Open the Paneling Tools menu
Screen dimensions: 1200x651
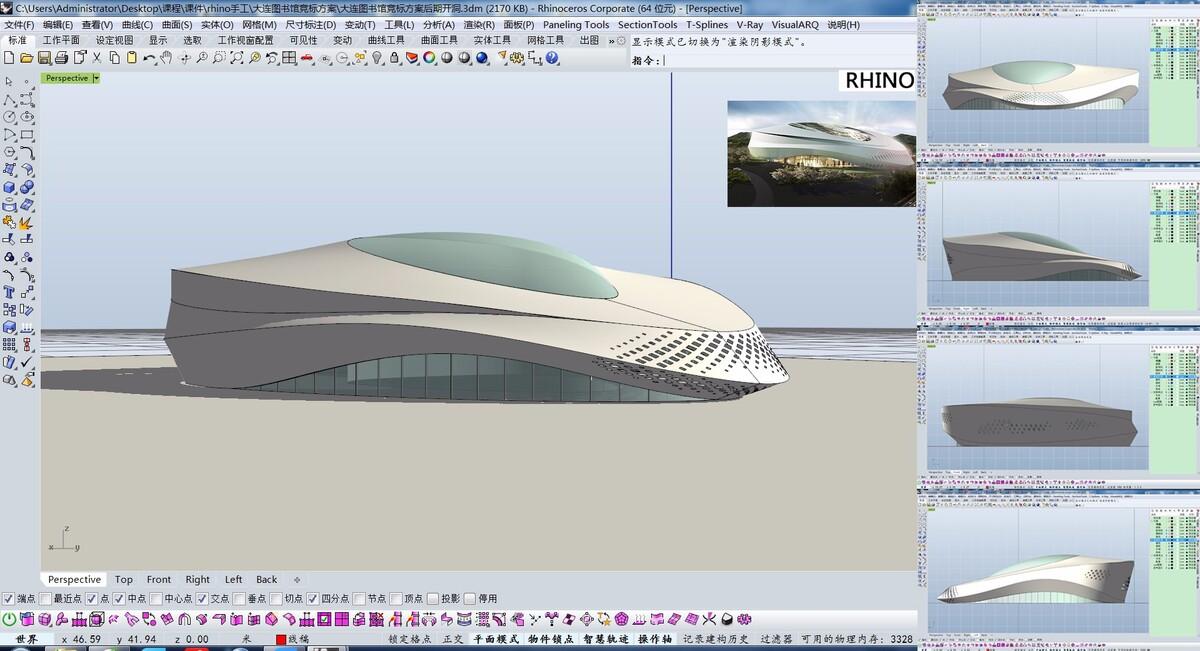(576, 24)
